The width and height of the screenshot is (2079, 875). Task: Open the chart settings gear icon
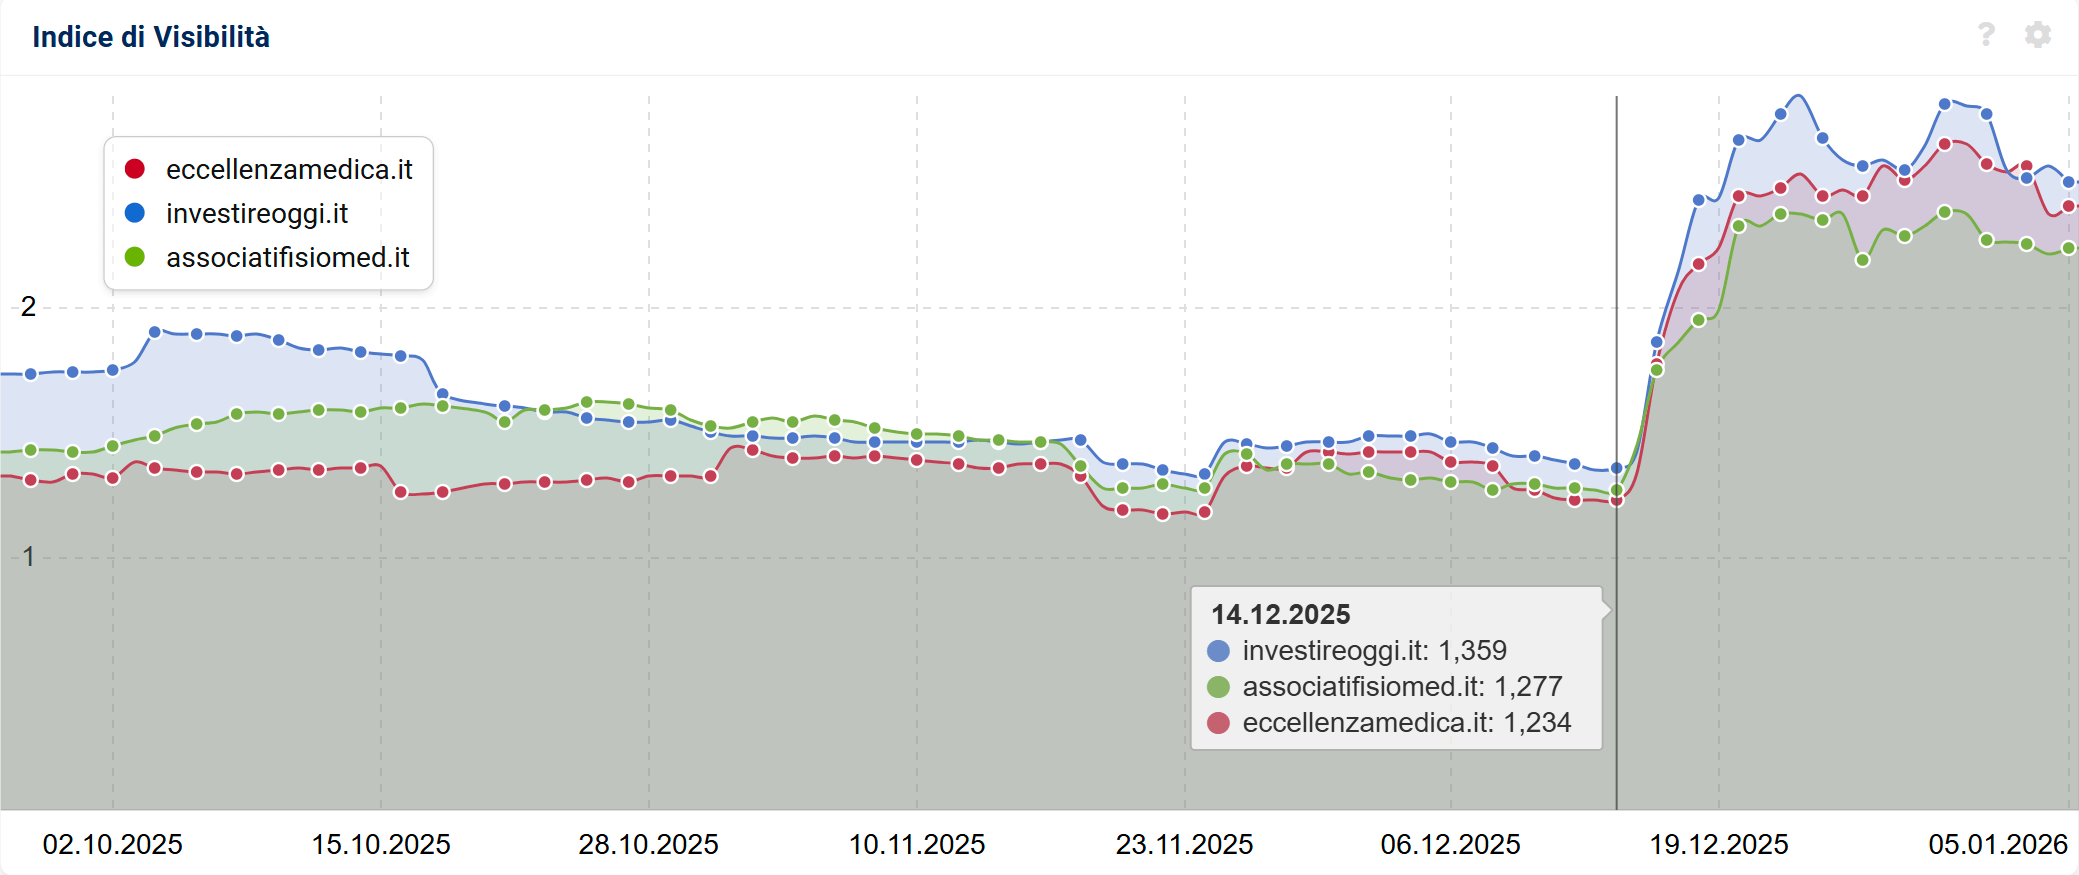point(2037,35)
